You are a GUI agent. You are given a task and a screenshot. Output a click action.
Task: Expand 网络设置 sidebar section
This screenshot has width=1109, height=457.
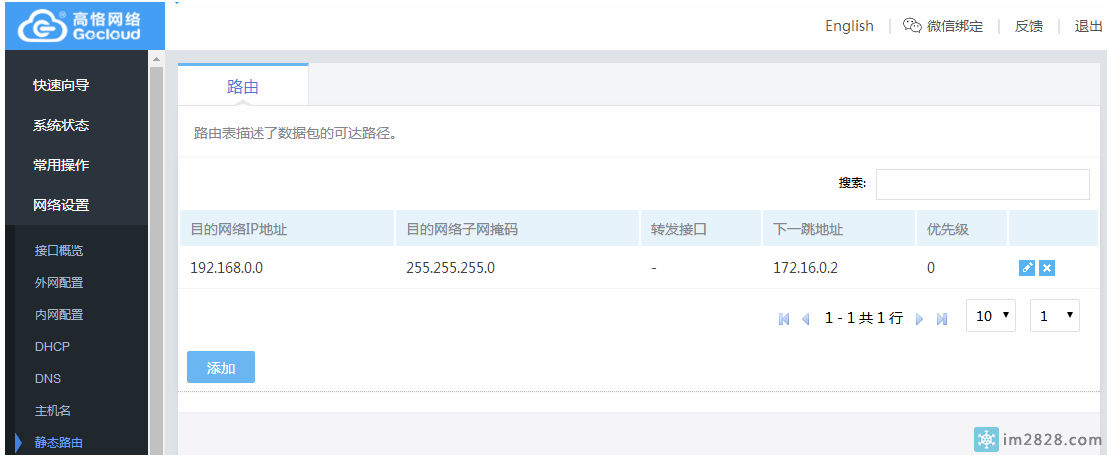click(x=61, y=205)
